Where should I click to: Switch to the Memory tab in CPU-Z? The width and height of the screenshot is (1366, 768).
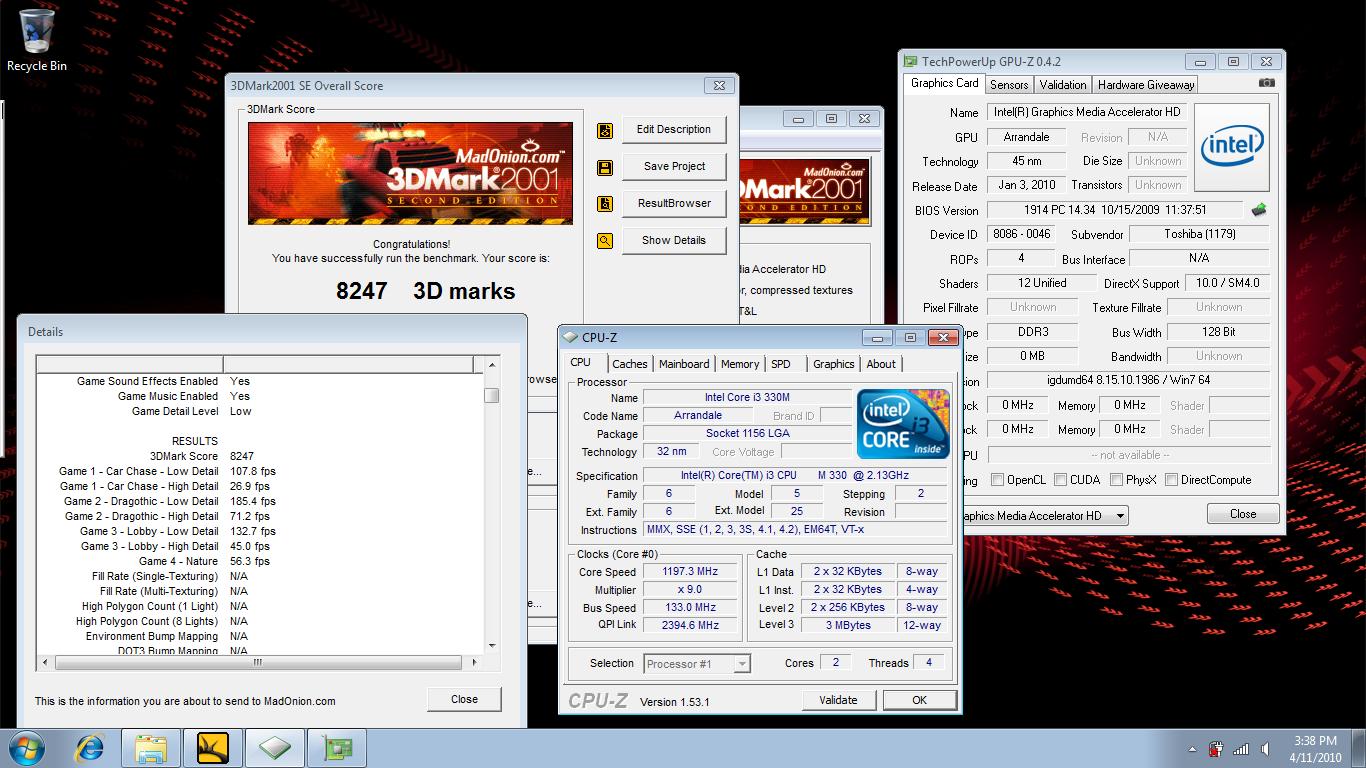tap(740, 364)
